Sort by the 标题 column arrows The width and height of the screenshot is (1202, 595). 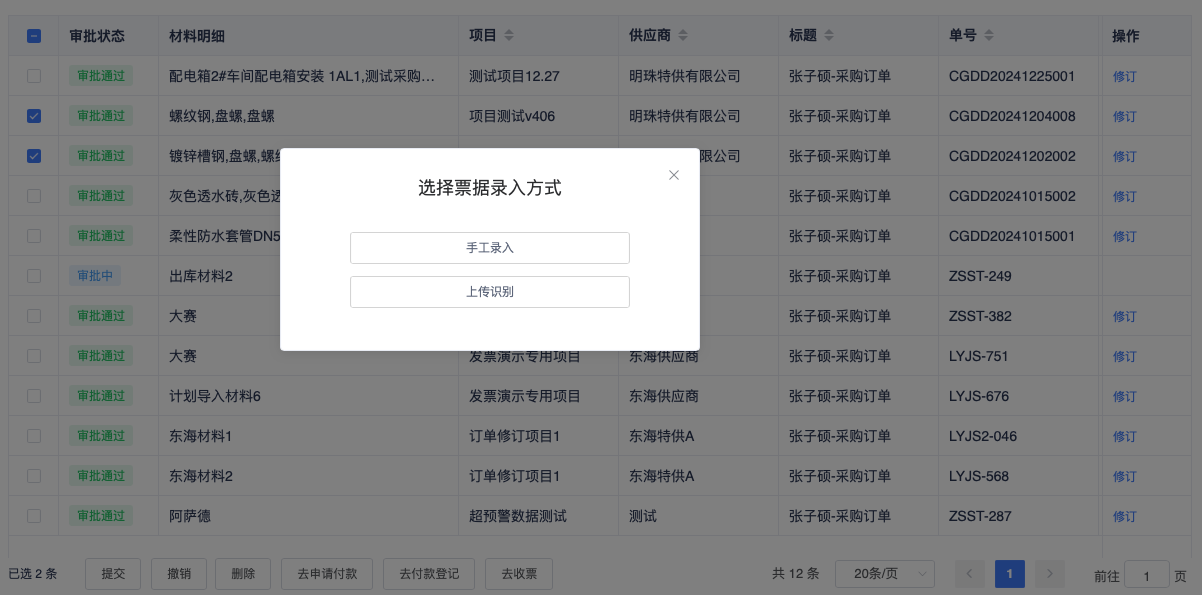point(829,36)
